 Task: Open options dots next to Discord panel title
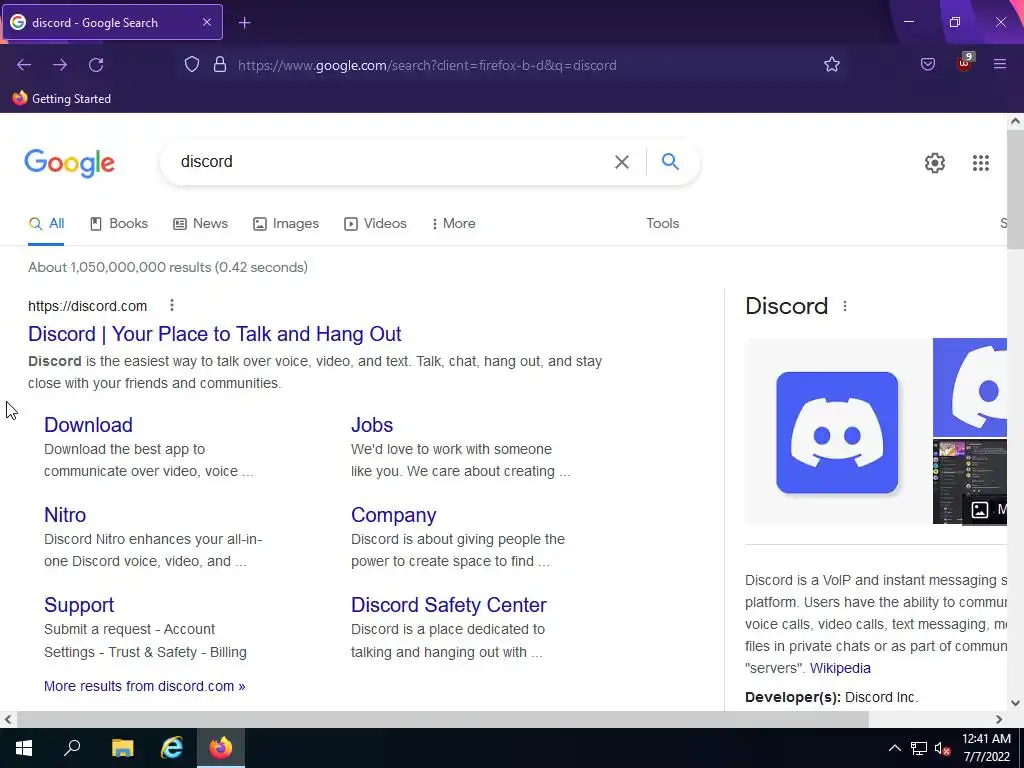[845, 306]
